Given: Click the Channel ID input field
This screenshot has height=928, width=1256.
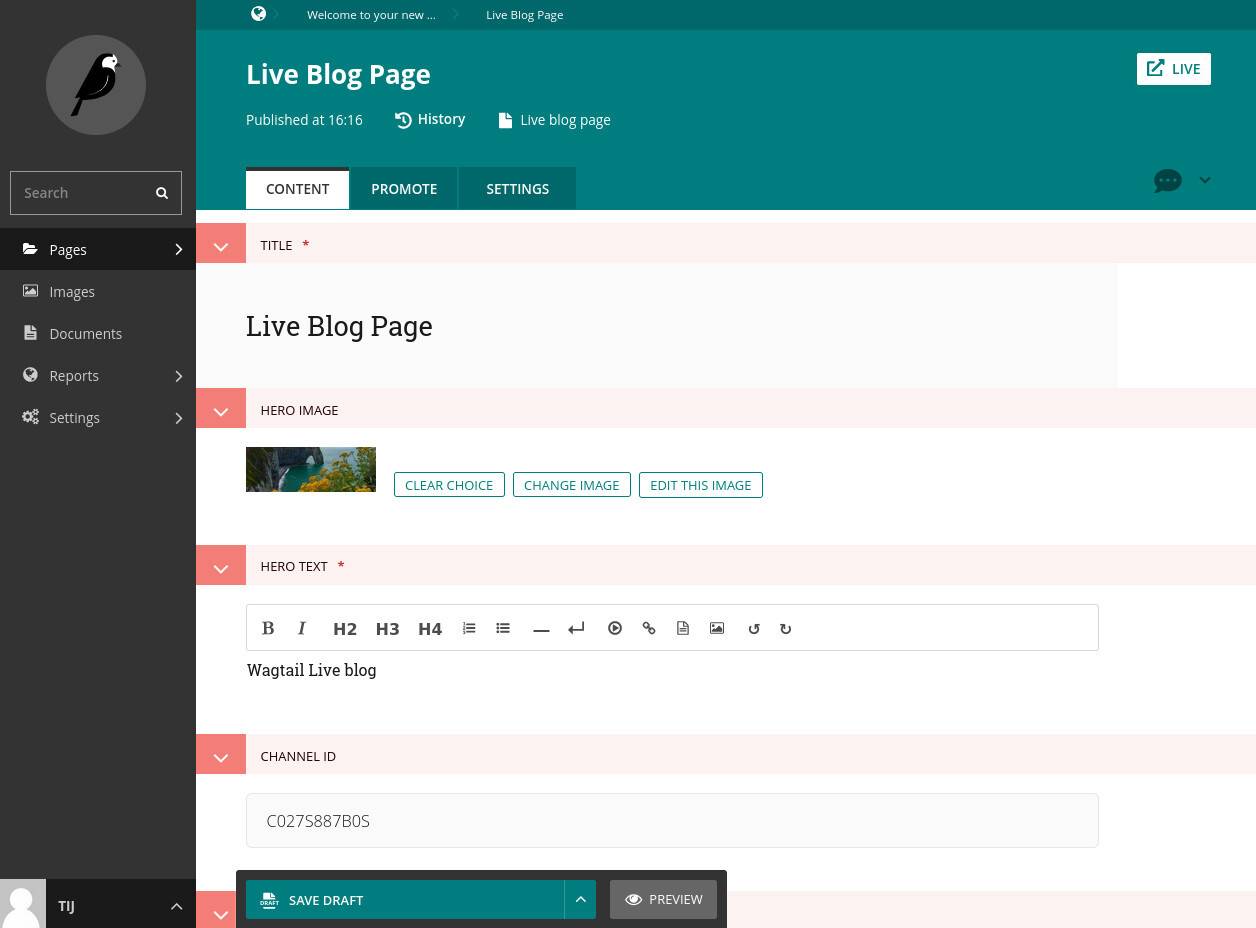Looking at the screenshot, I should click(x=672, y=821).
